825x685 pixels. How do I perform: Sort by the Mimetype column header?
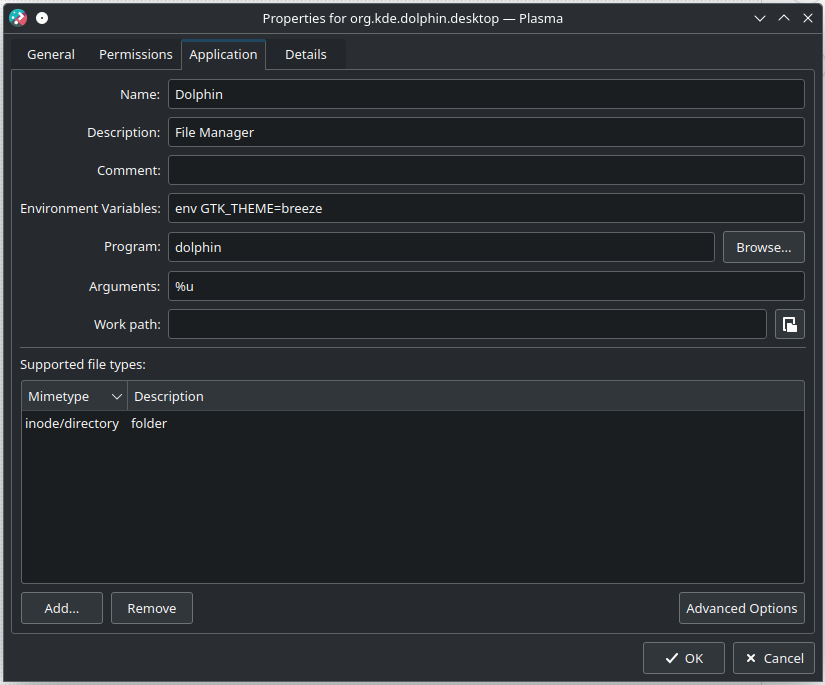click(74, 396)
